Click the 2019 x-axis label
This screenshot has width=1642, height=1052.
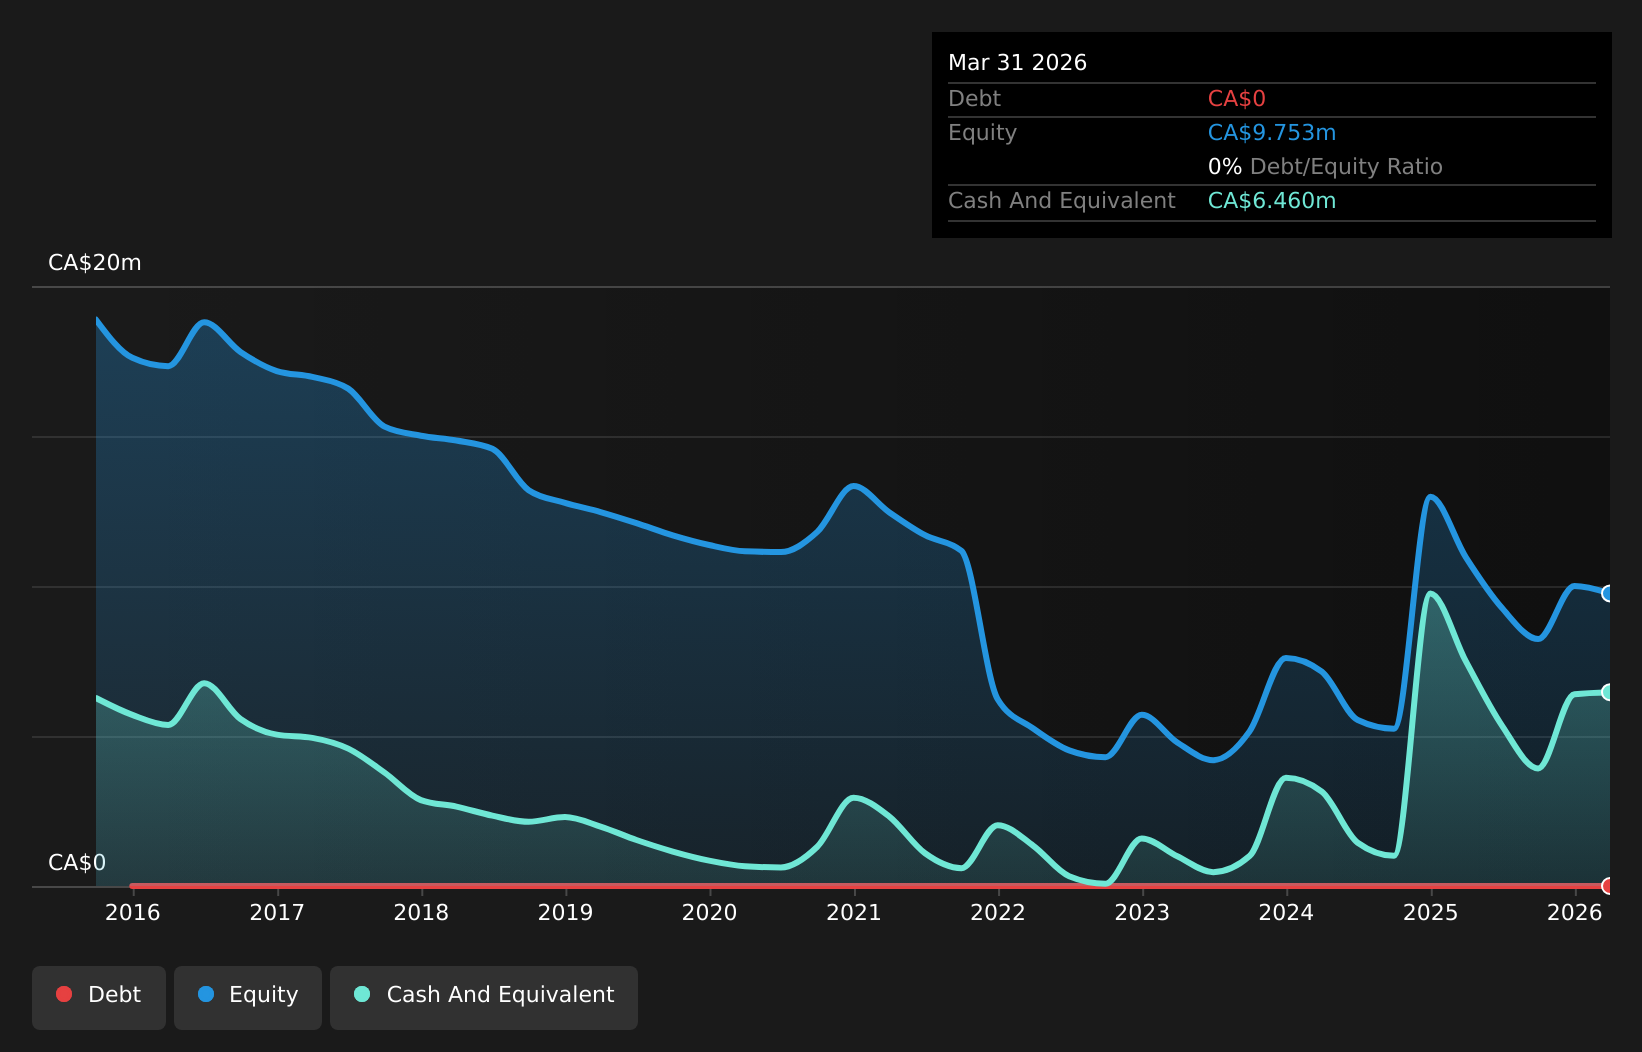coord(566,912)
